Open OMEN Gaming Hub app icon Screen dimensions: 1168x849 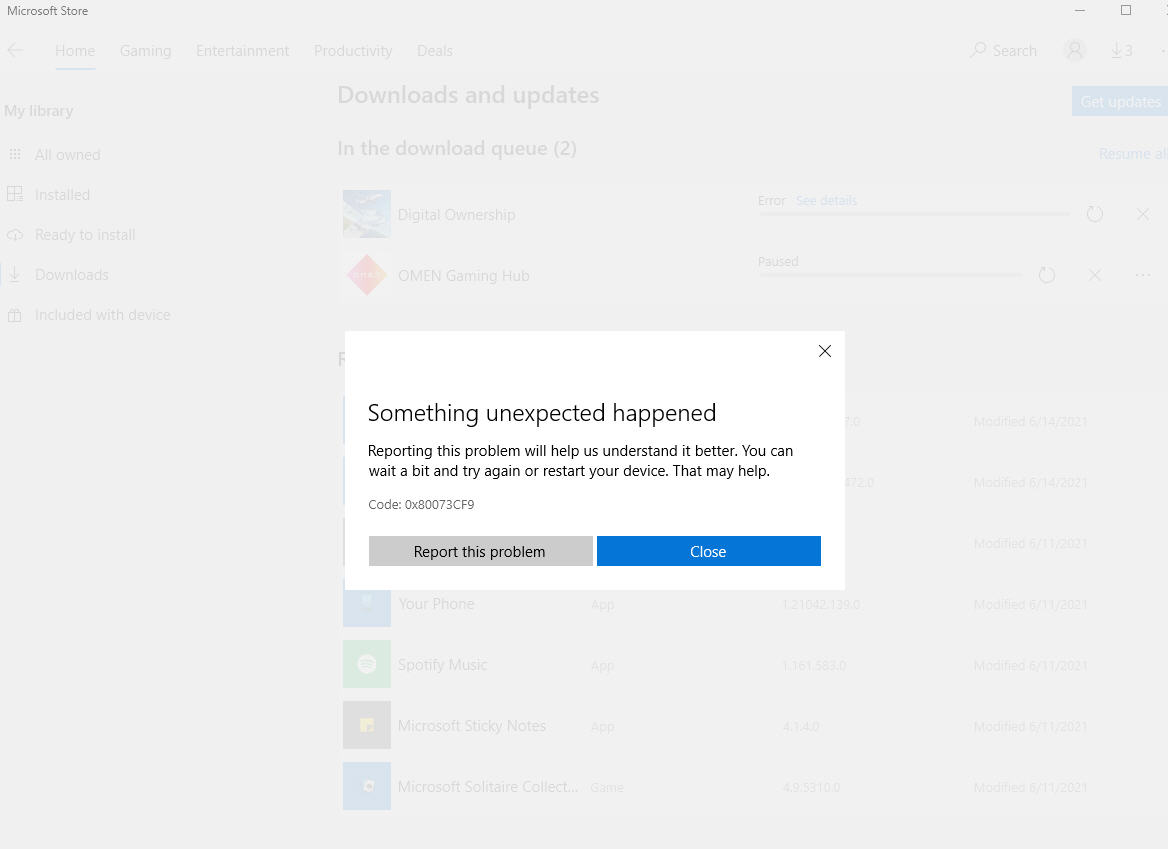(x=366, y=276)
